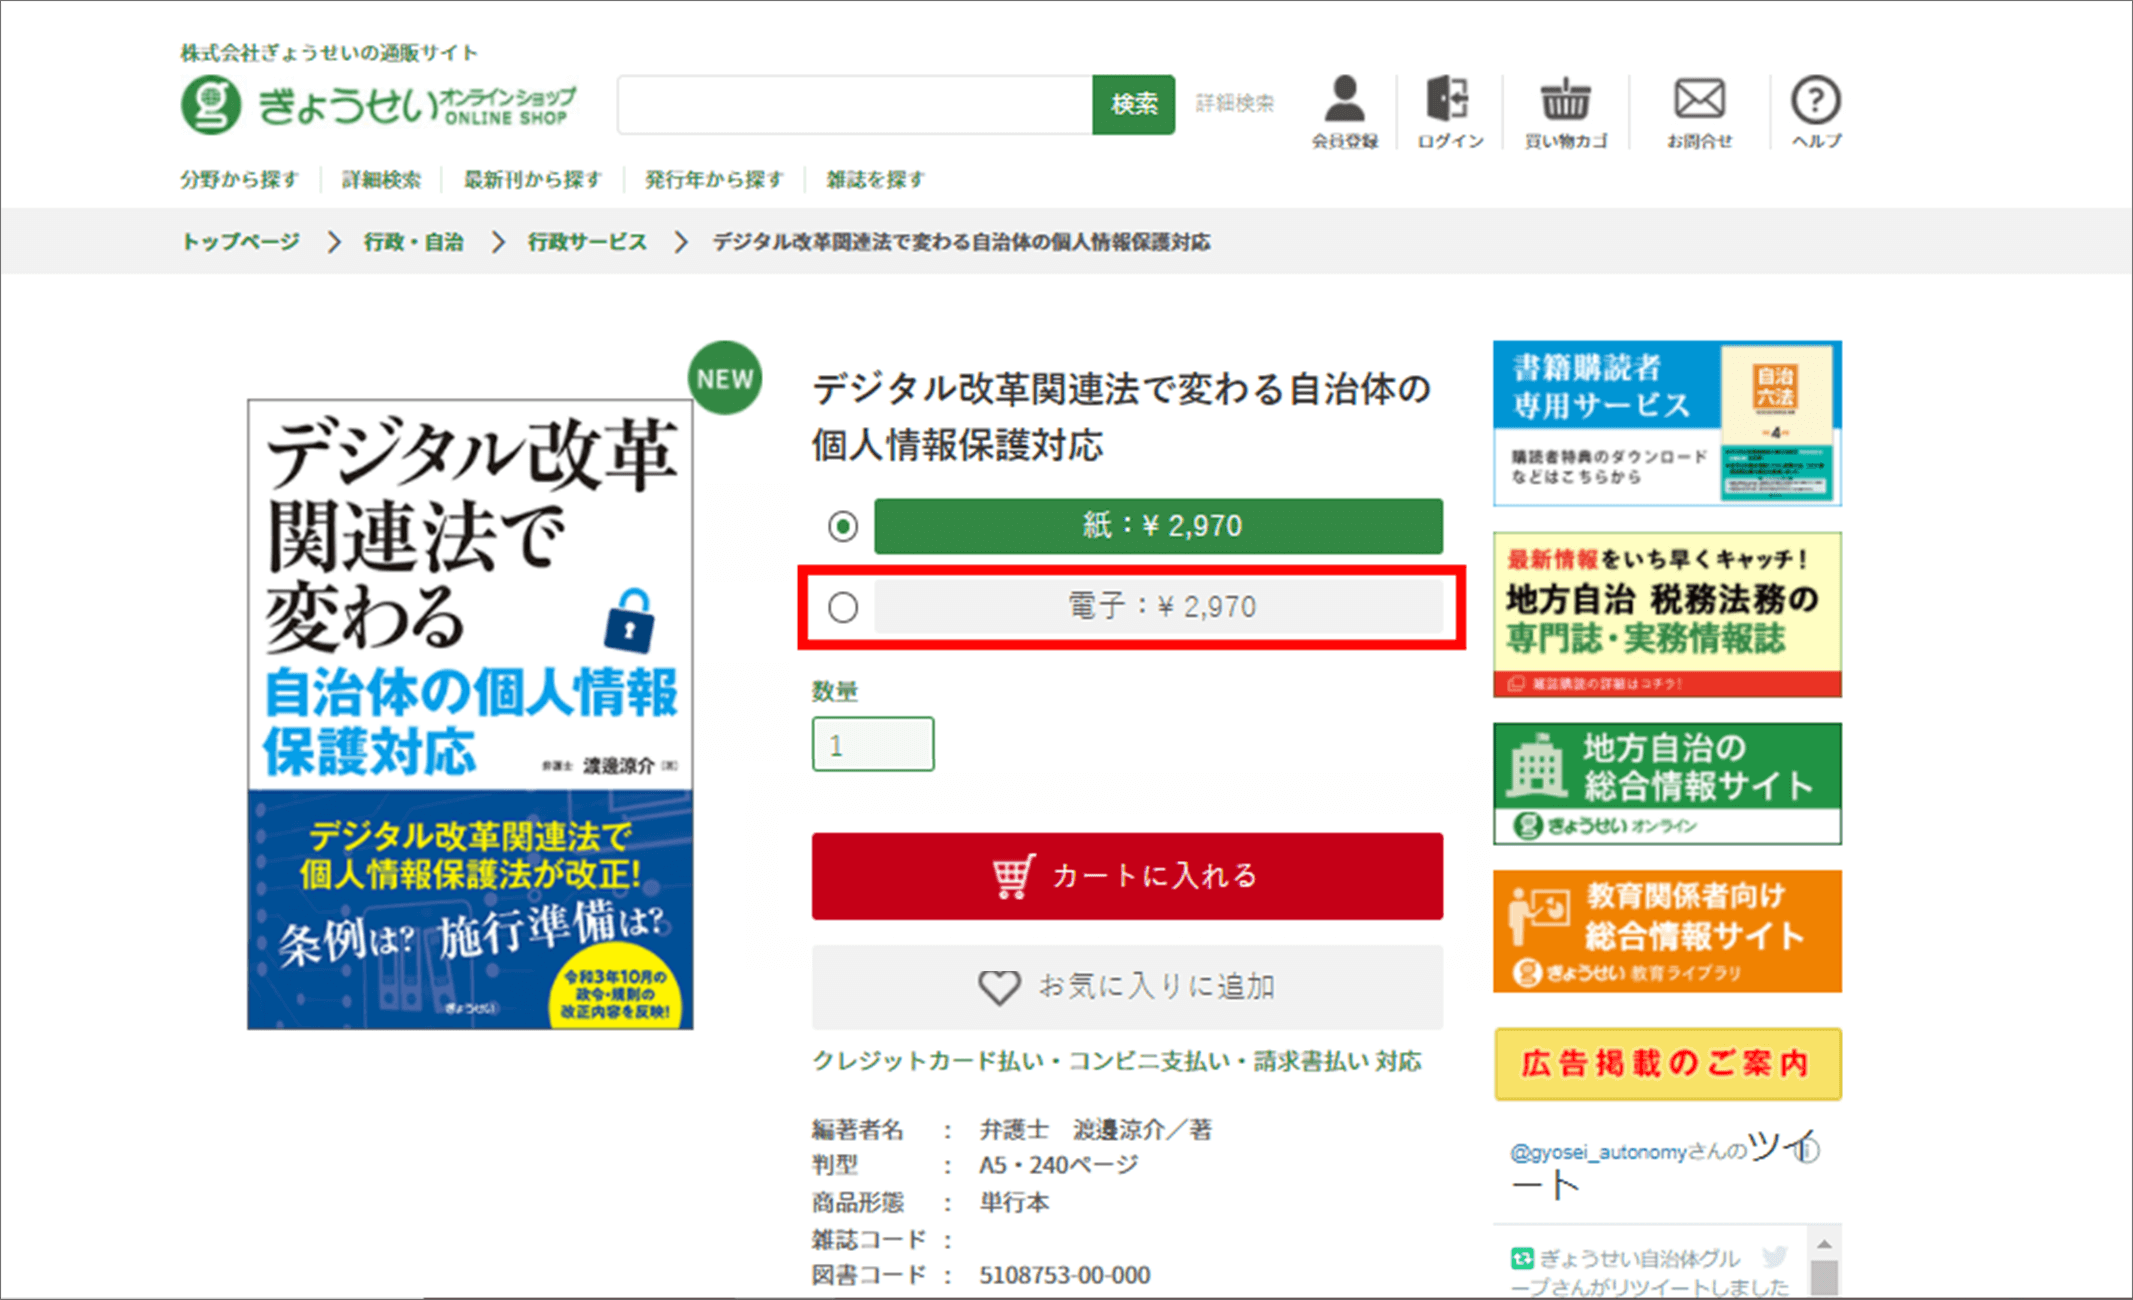Viewport: 2133px width, 1300px height.
Task: Open the 詳細検索 link next to the search button
Action: 1235,103
